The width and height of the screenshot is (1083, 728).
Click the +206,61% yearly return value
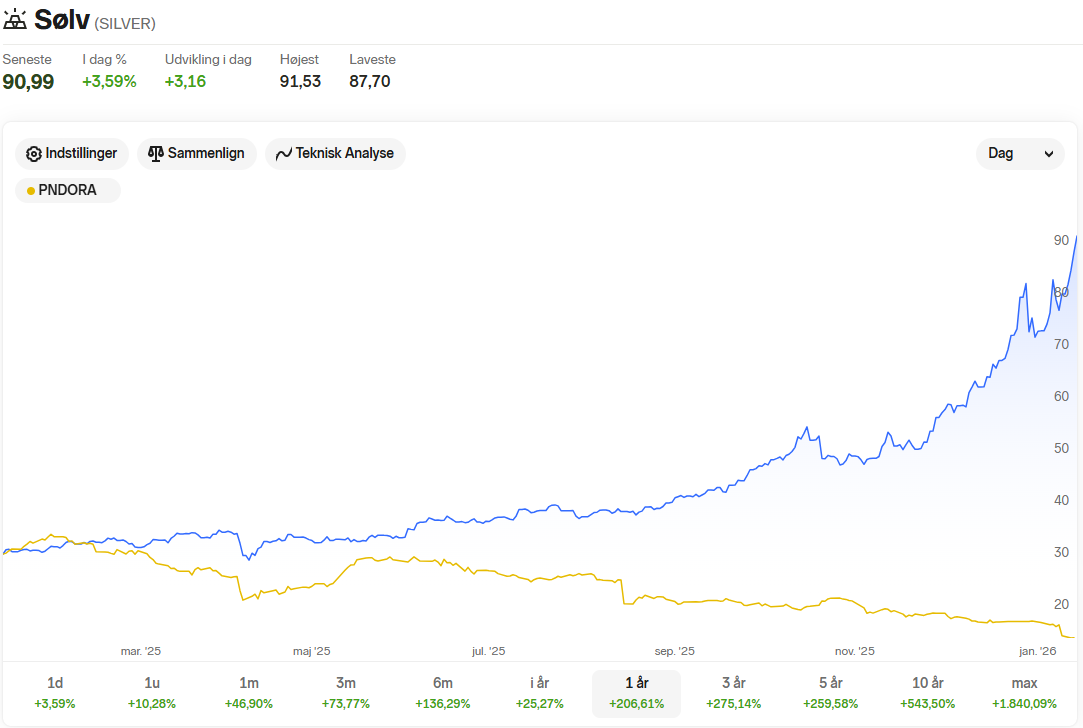point(636,704)
